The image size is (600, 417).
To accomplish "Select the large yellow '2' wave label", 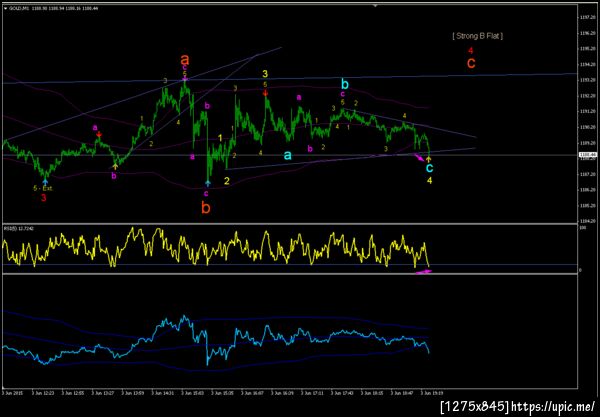I will pyautogui.click(x=227, y=181).
